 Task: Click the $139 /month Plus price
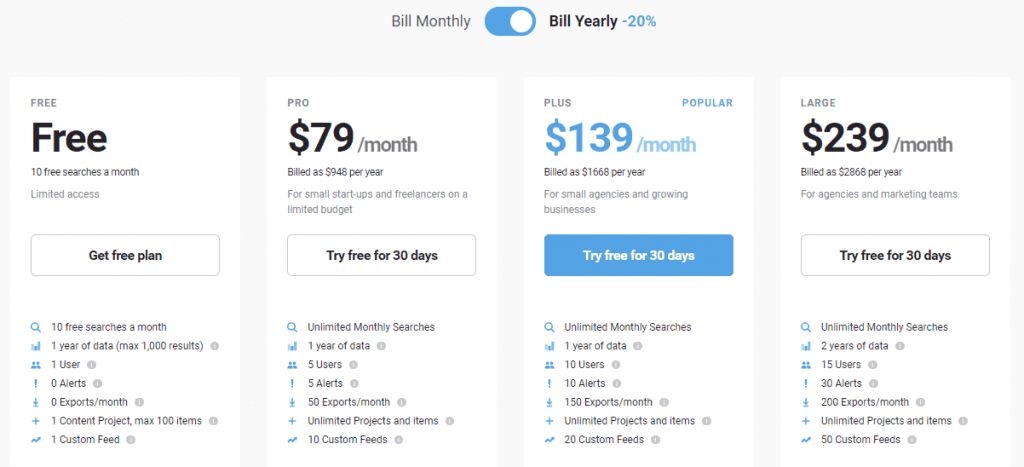[x=620, y=140]
